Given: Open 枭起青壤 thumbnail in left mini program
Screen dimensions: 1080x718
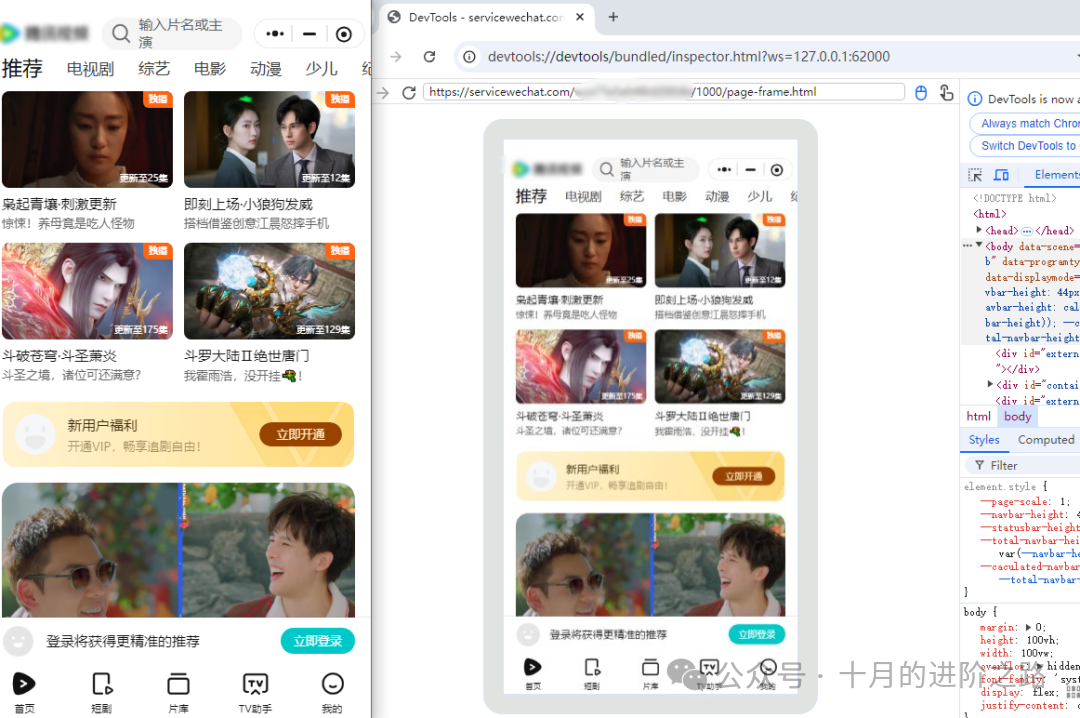Looking at the screenshot, I should [x=87, y=139].
